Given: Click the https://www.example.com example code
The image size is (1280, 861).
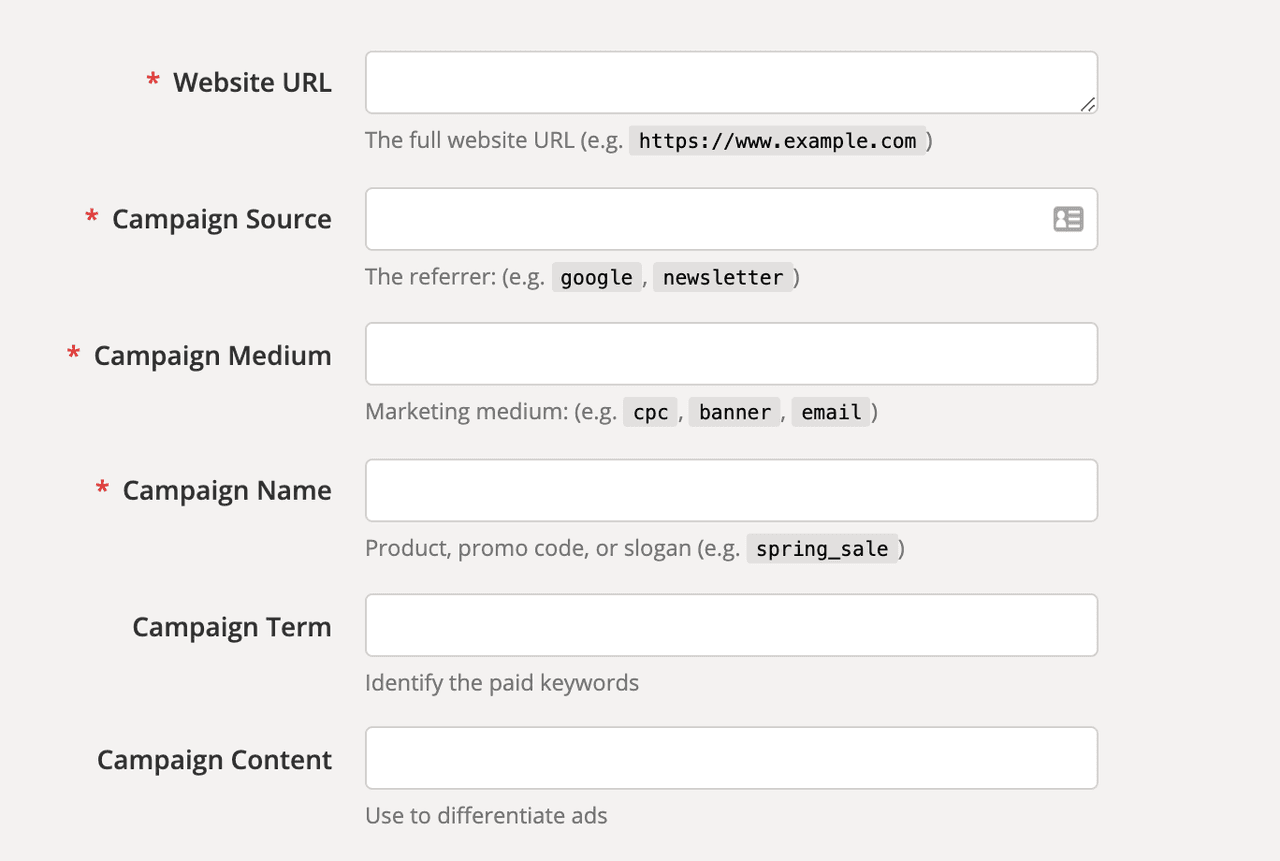Looking at the screenshot, I should pyautogui.click(x=777, y=141).
